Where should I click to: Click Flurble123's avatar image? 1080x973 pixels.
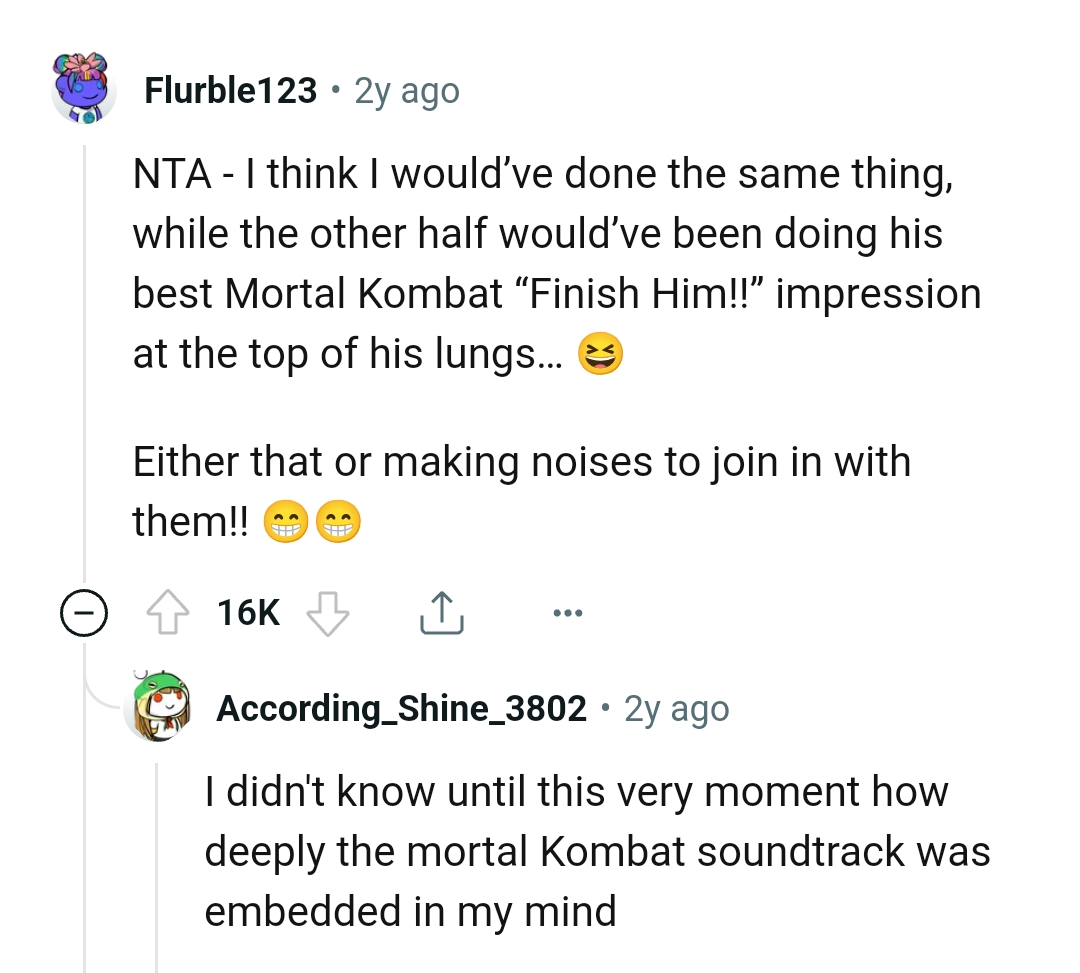point(84,90)
